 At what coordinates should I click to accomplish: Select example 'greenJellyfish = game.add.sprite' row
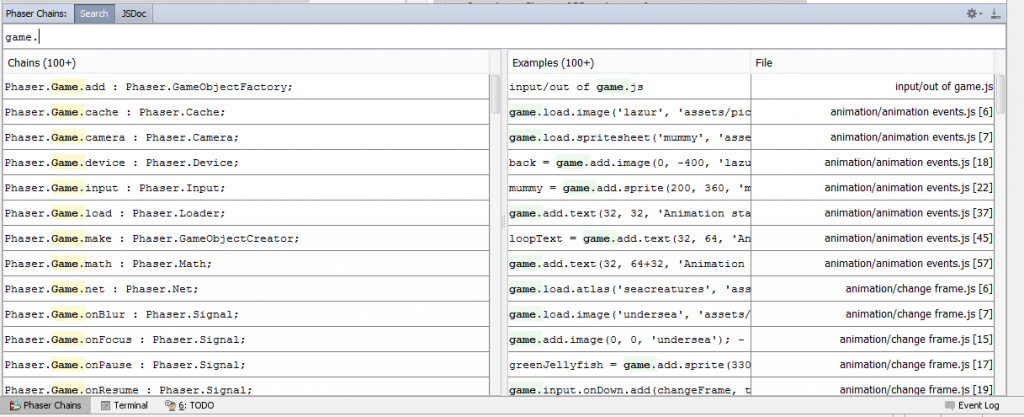629,365
